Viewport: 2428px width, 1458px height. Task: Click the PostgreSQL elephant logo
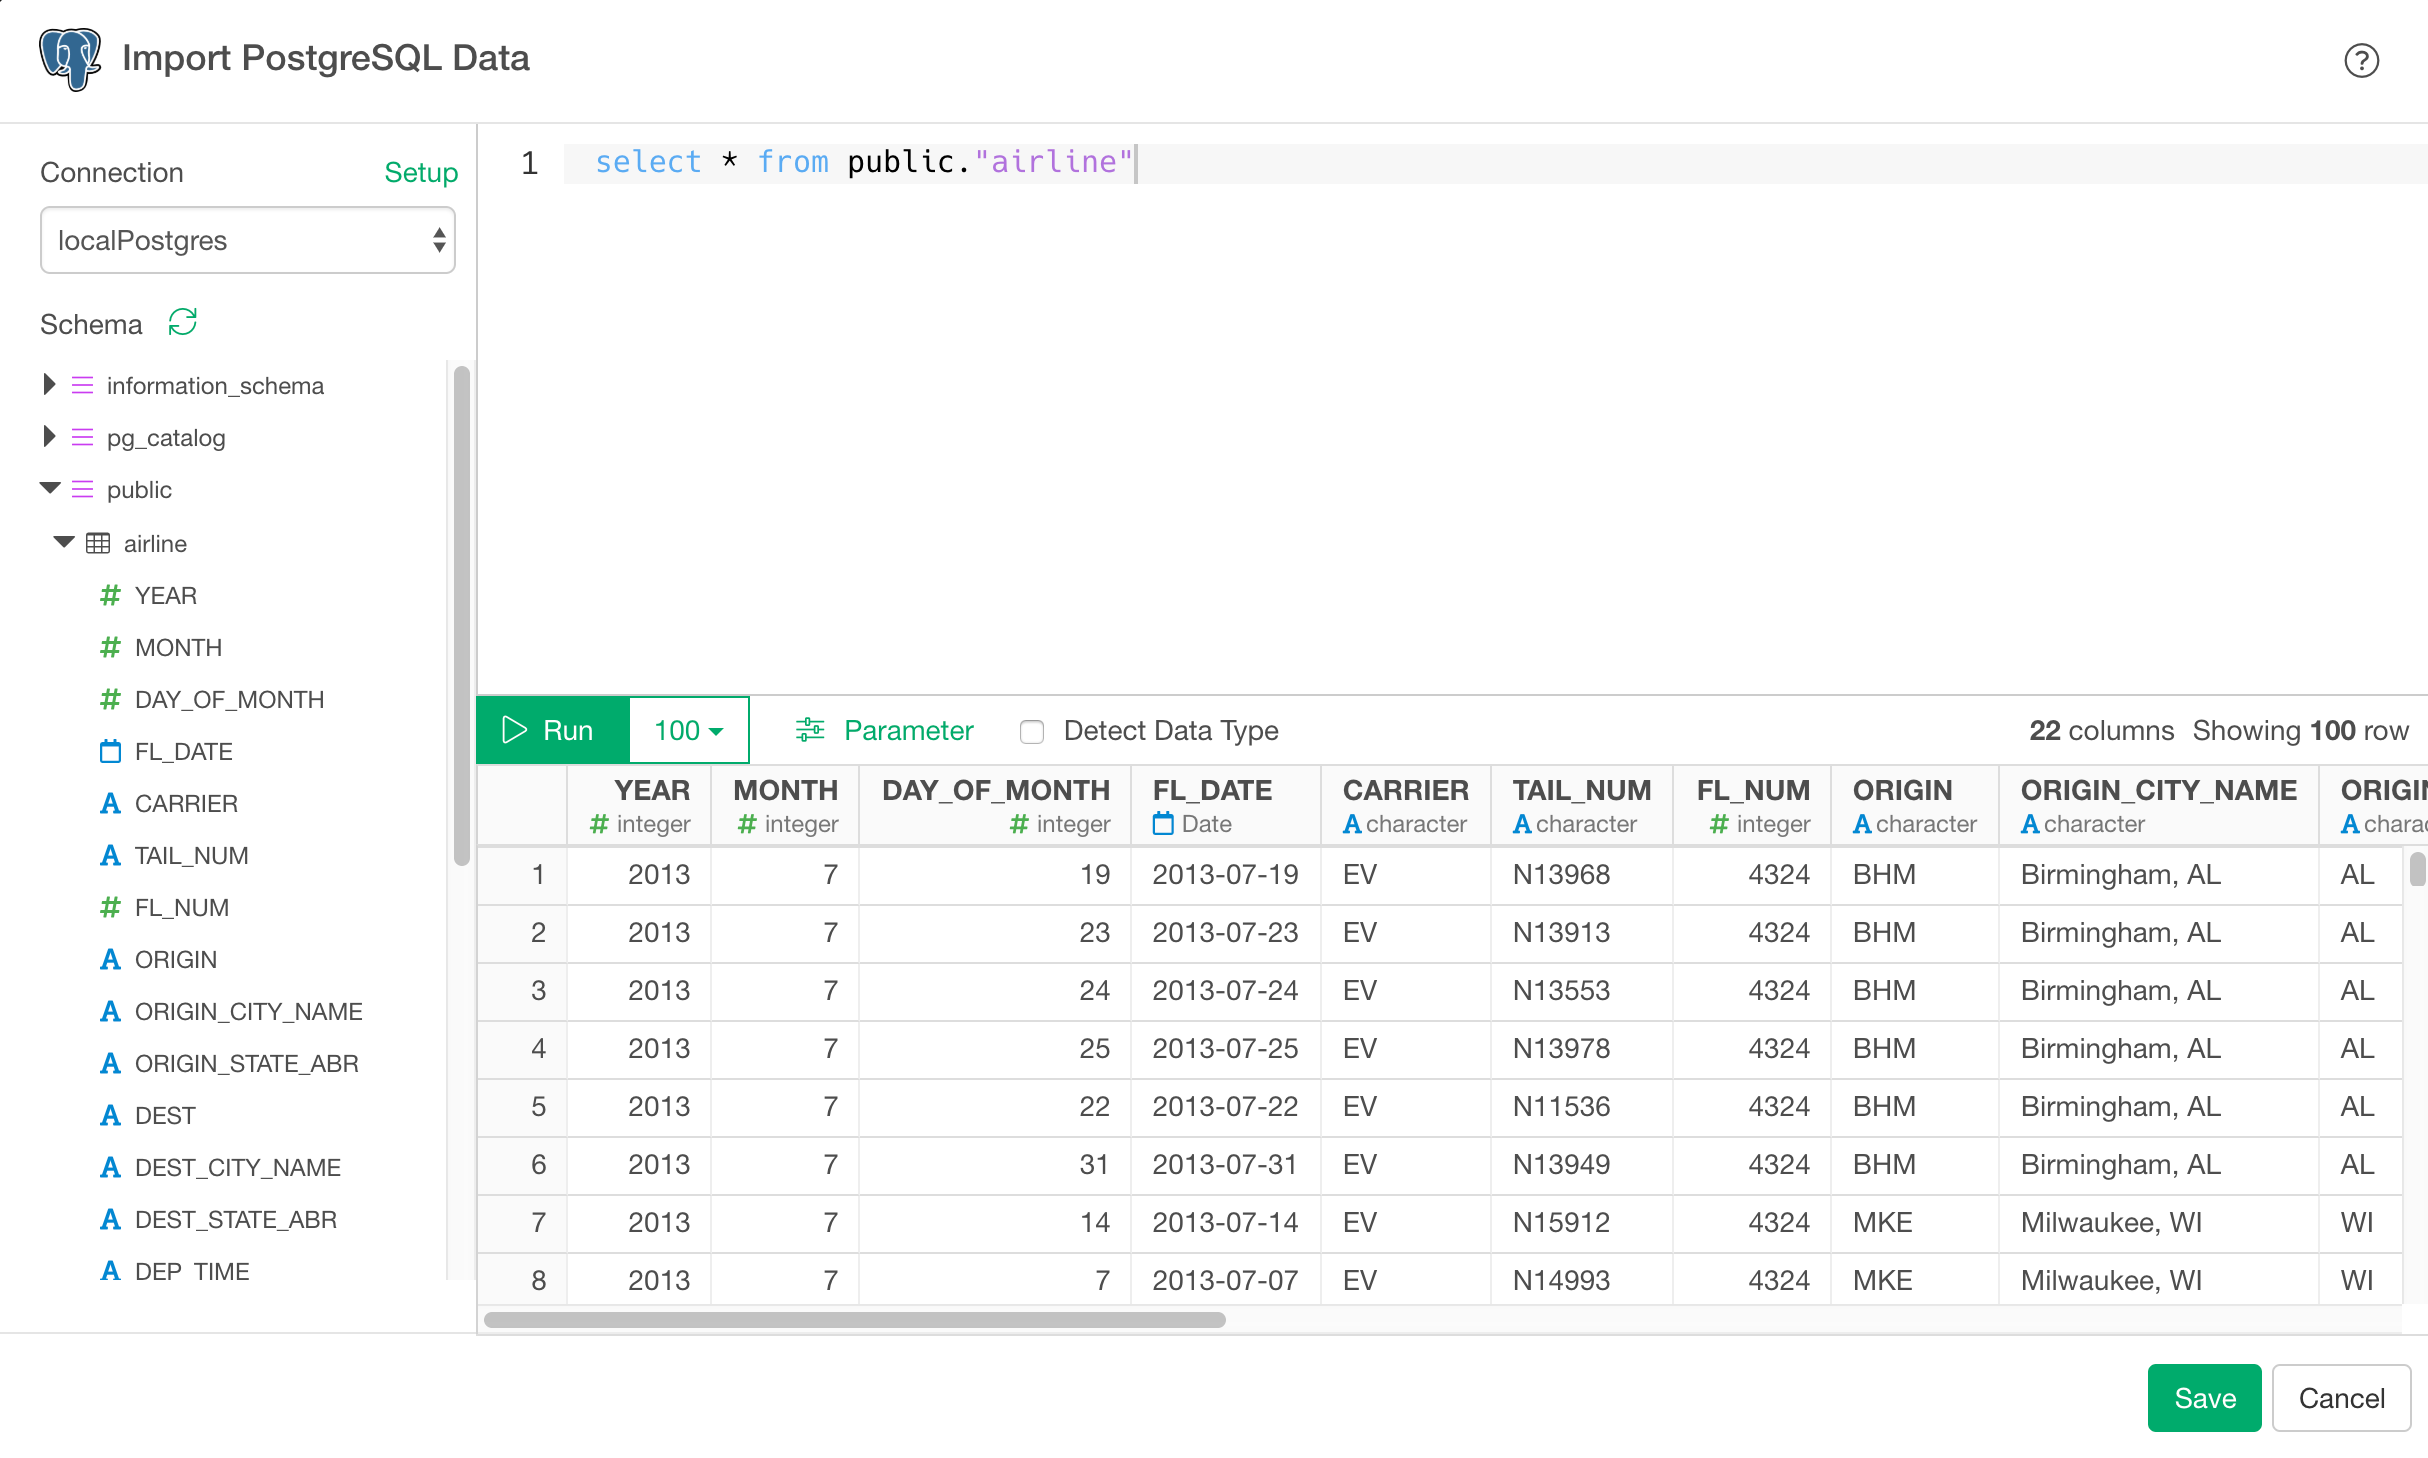point(70,58)
